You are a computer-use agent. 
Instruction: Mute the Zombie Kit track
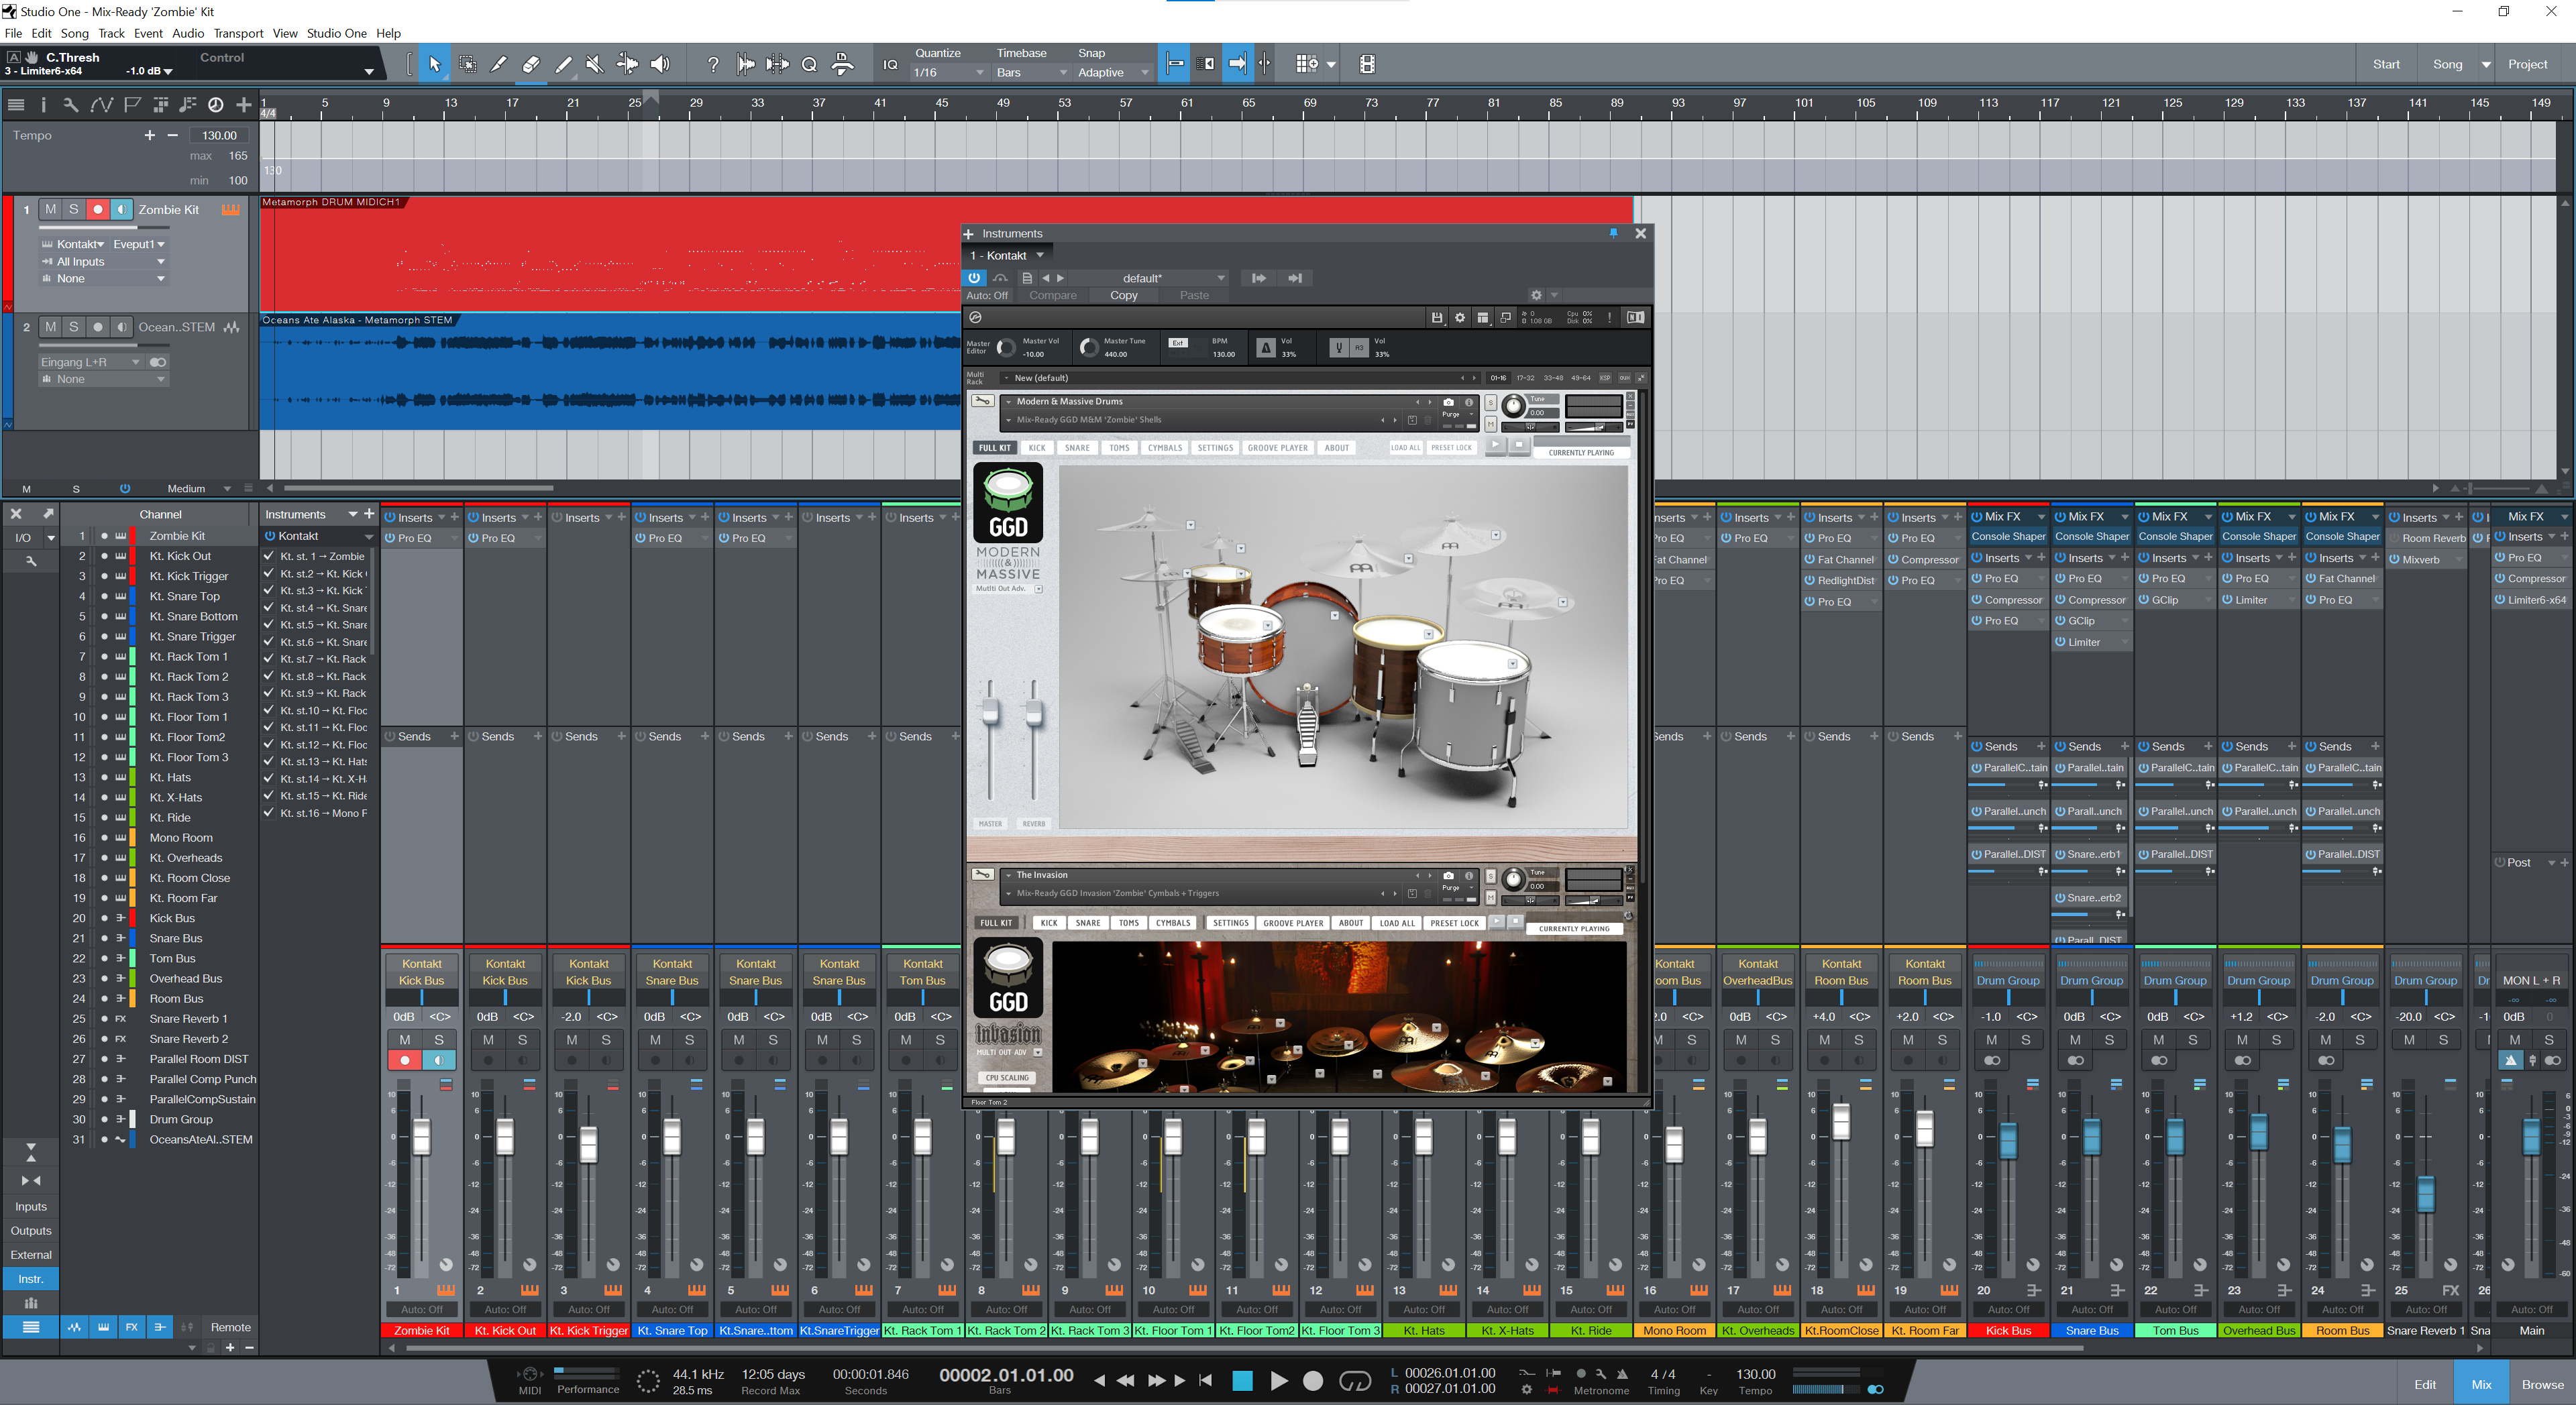tap(51, 209)
